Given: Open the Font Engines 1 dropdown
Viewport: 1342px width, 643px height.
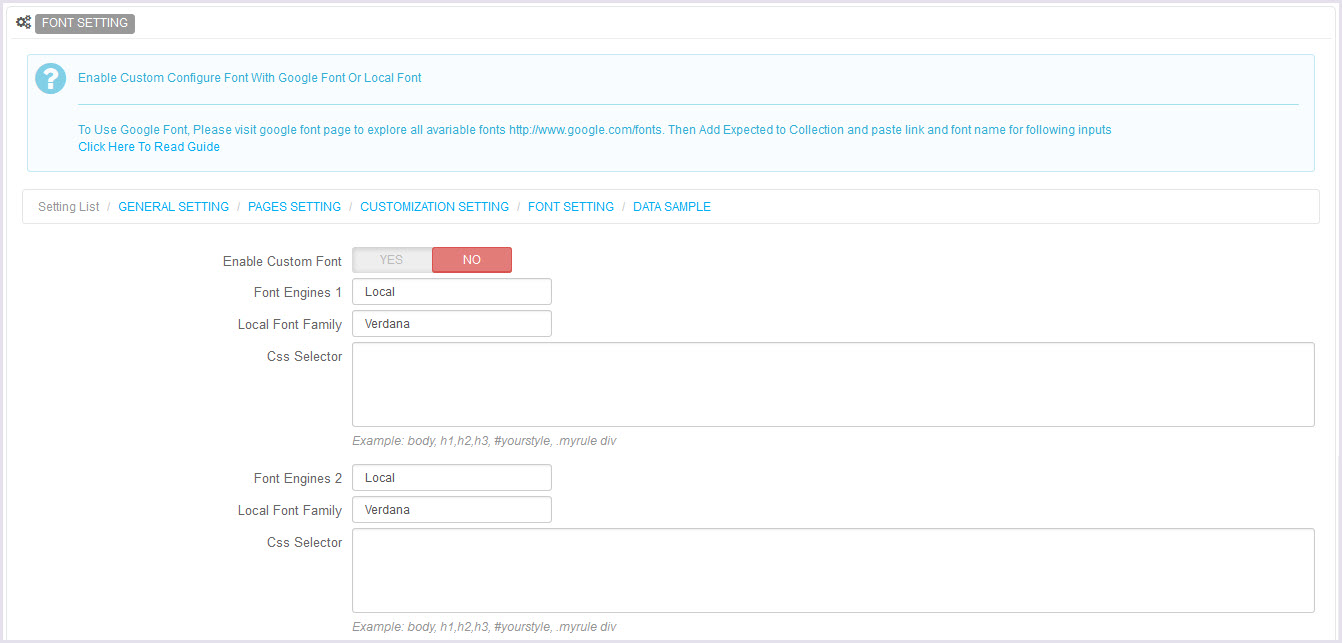Looking at the screenshot, I should coord(451,292).
